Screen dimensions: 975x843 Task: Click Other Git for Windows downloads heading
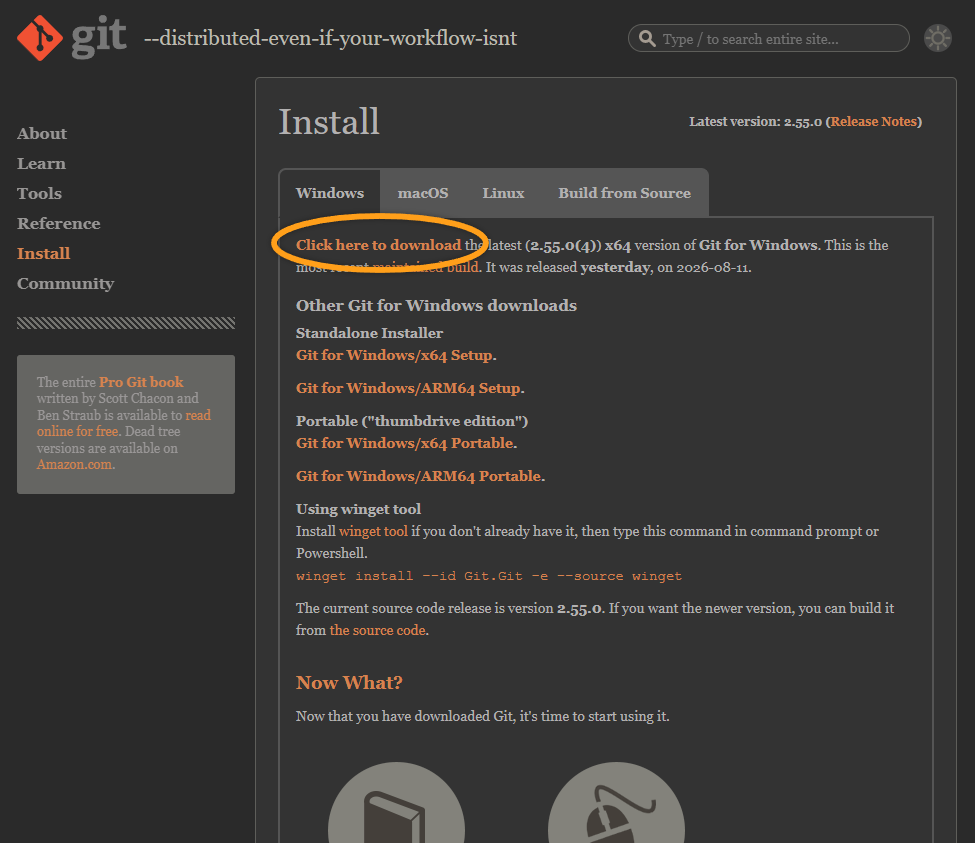tap(437, 305)
